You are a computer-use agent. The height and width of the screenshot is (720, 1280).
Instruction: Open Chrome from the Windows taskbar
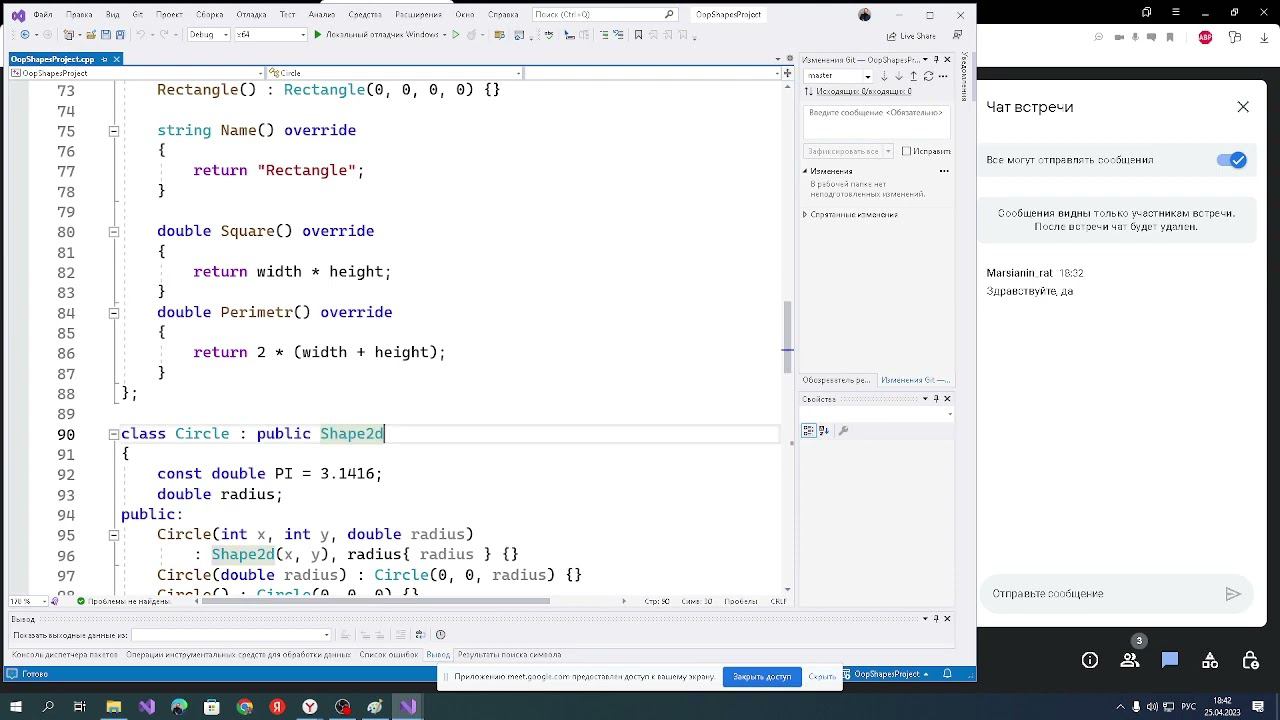(x=245, y=707)
